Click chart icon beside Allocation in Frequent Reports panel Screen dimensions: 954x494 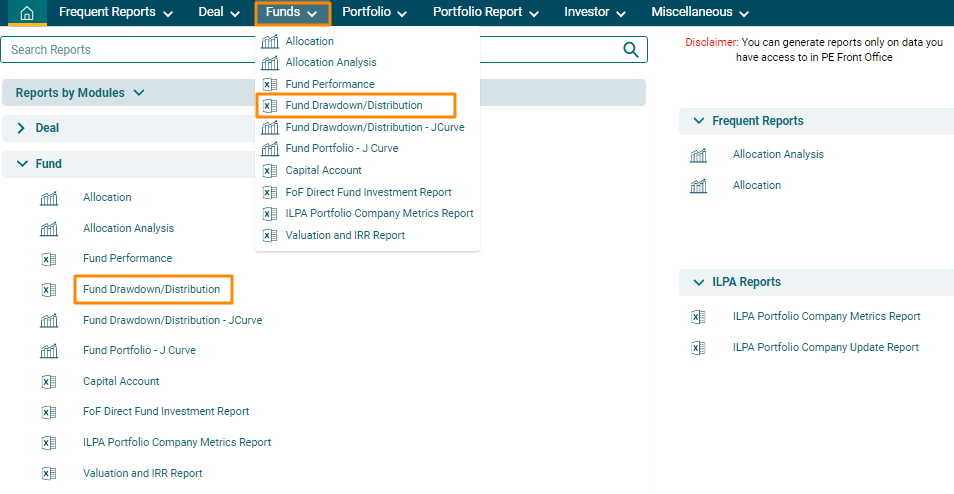(698, 186)
